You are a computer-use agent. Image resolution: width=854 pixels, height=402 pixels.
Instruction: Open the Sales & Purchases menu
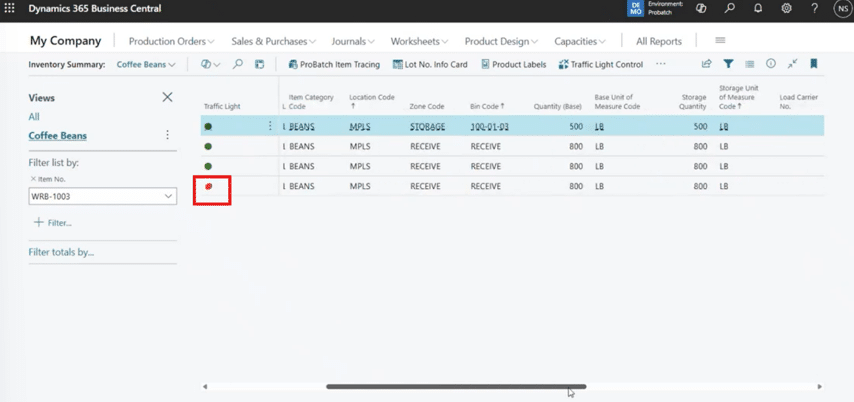(273, 41)
